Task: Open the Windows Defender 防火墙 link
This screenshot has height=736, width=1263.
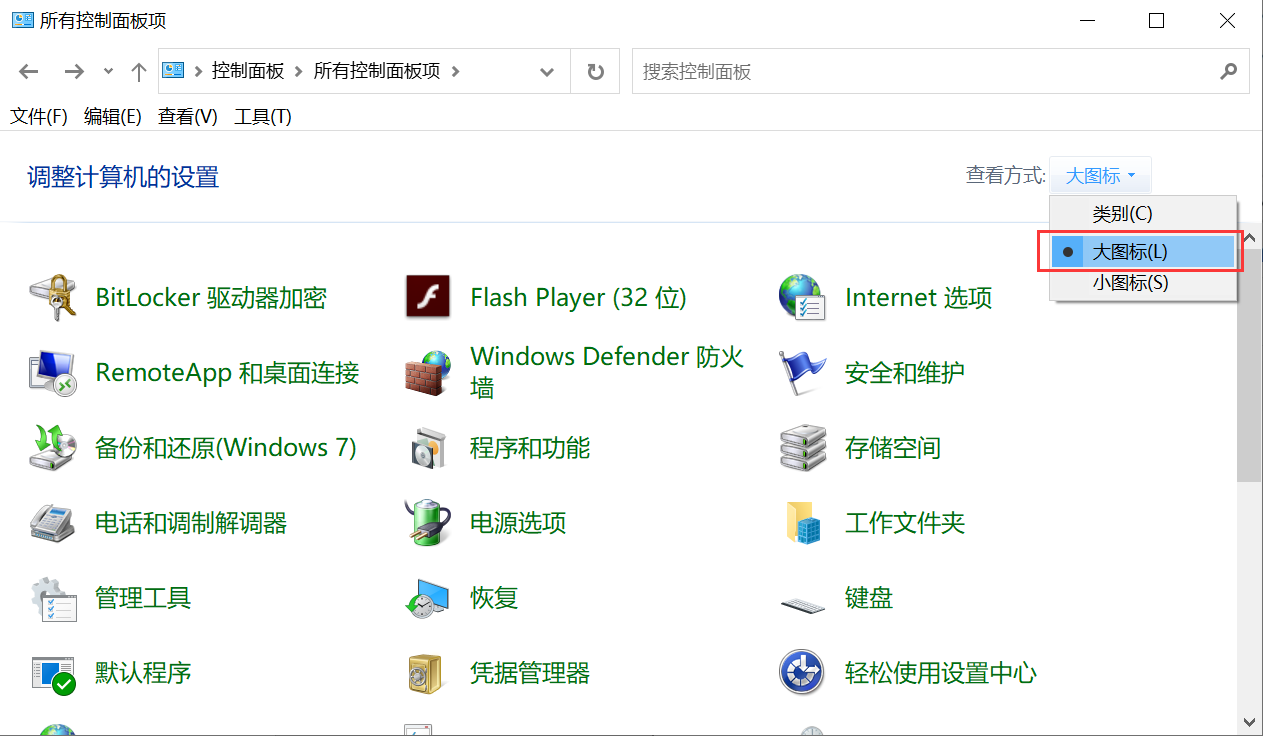Action: pos(607,372)
